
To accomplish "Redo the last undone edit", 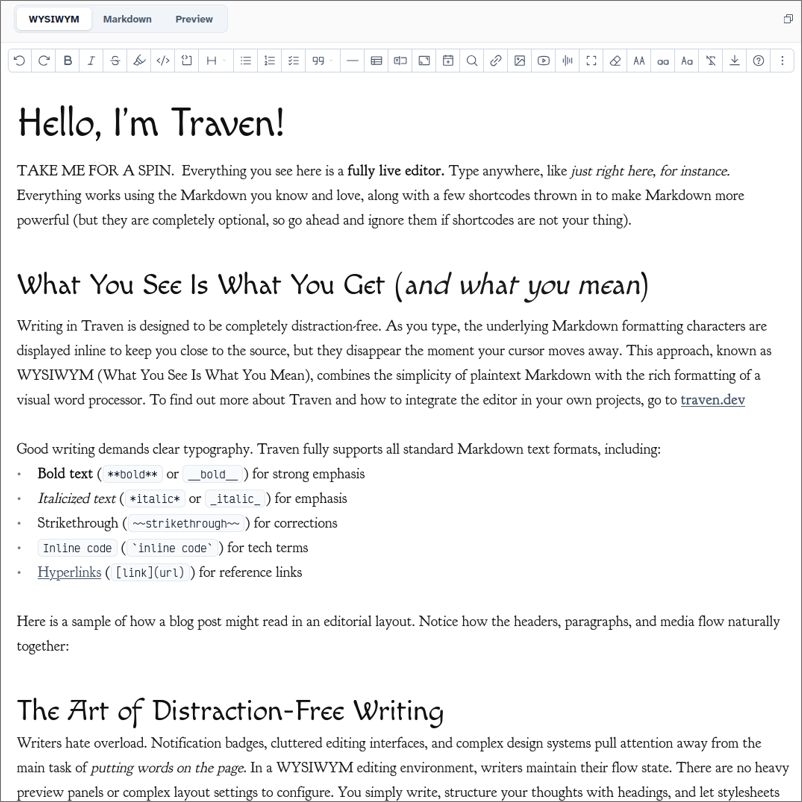I will [x=43, y=61].
